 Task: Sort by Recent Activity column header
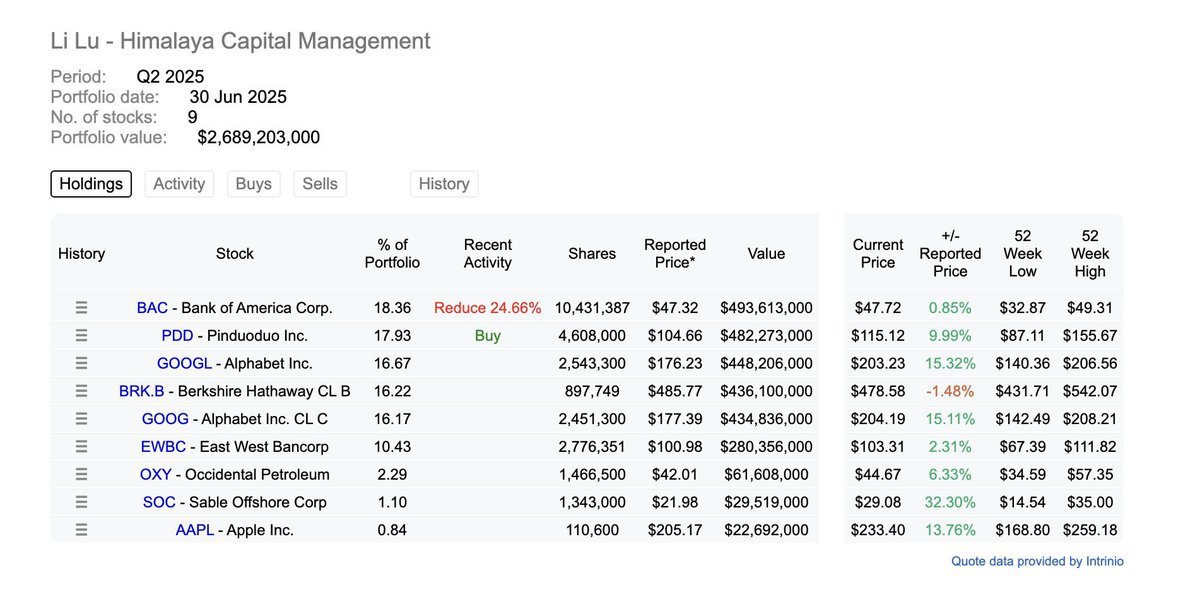(488, 254)
